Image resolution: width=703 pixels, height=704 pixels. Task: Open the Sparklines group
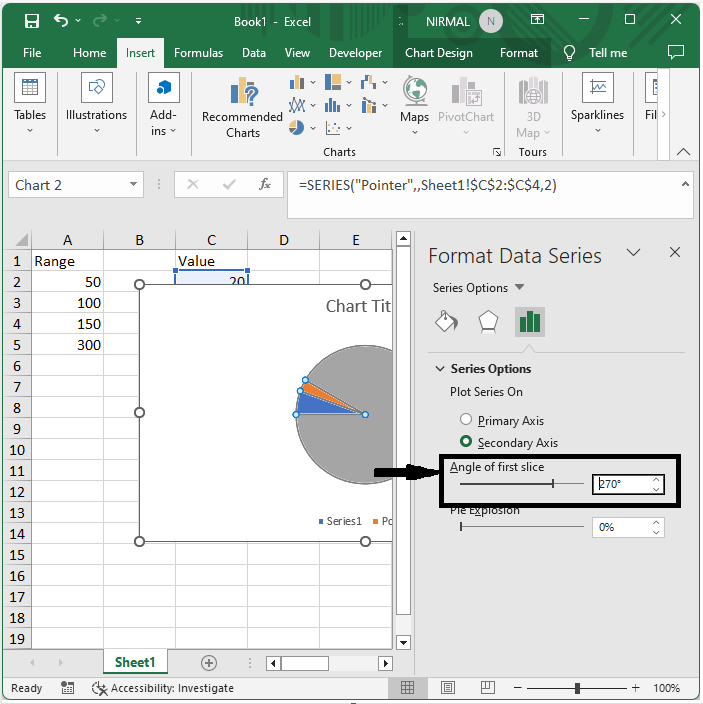click(x=597, y=104)
